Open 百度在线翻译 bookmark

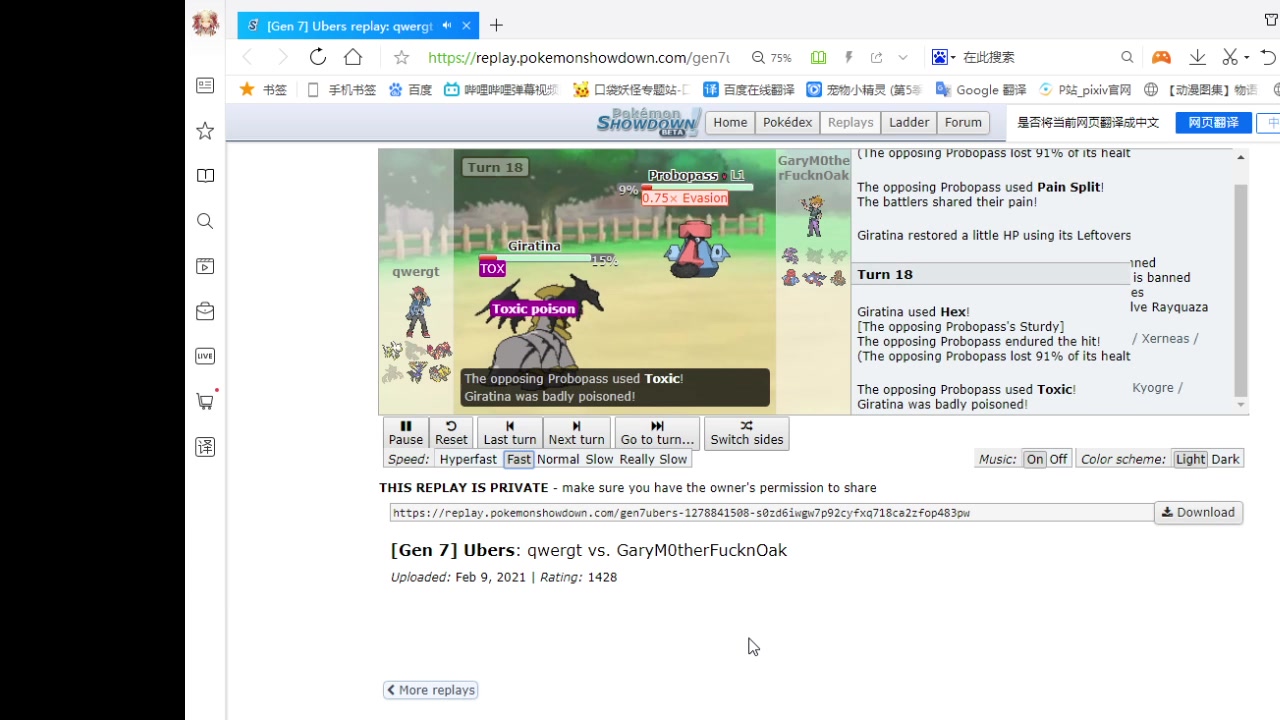click(x=749, y=89)
